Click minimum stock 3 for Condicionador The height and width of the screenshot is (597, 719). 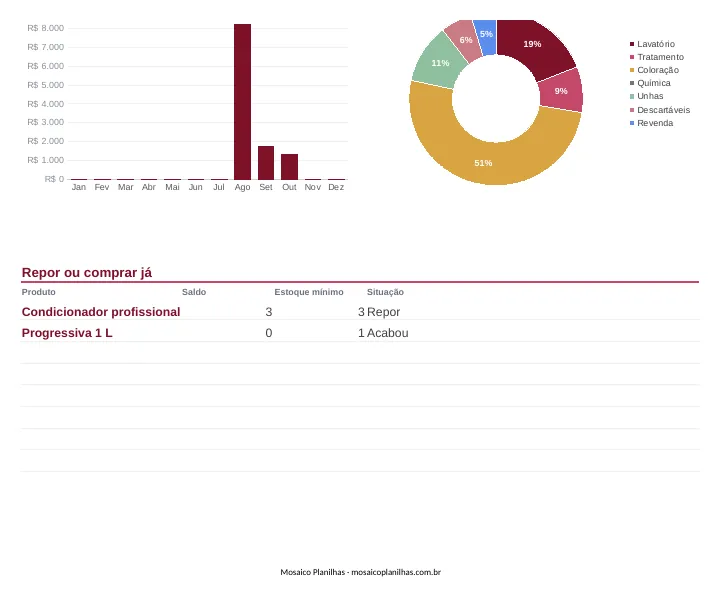pos(361,312)
